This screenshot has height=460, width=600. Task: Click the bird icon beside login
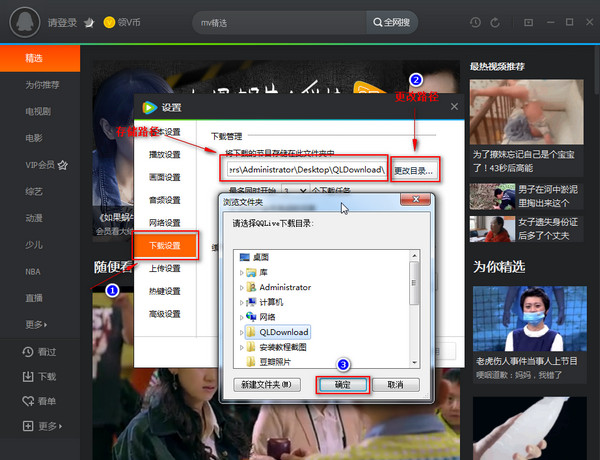pyautogui.click(x=89, y=23)
